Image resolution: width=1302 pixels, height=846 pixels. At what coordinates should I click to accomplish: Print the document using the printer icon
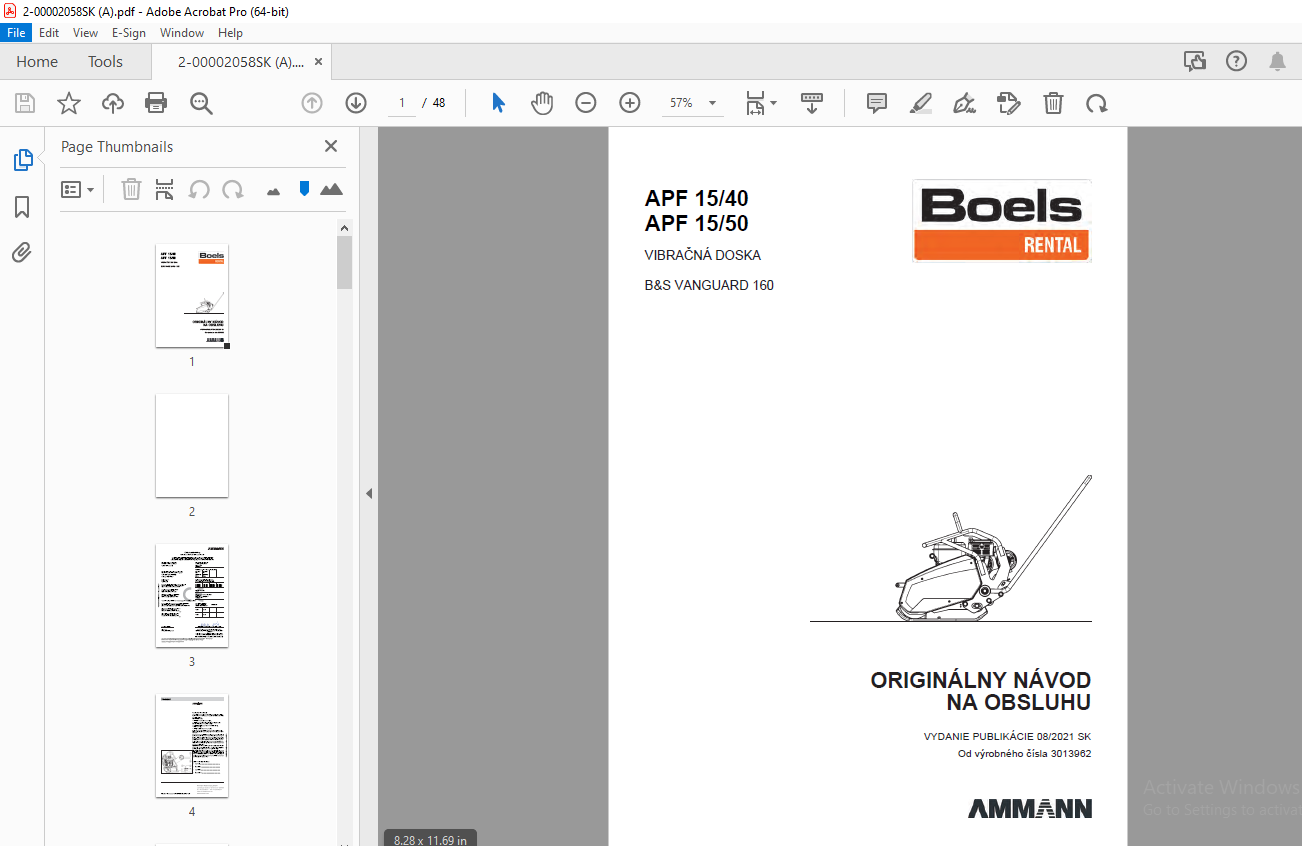pos(156,103)
